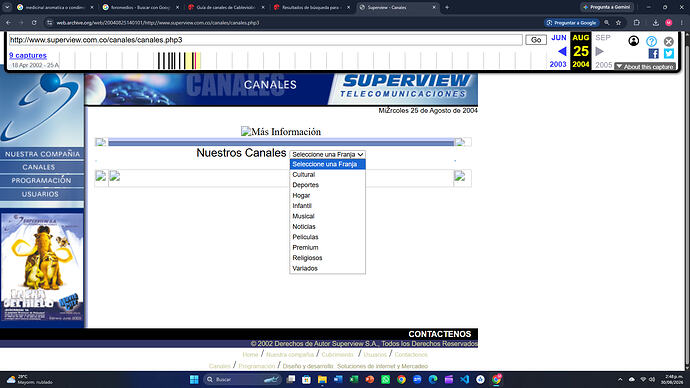Show hidden system tray icons
Viewport: 690px width, 388px height.
point(620,379)
